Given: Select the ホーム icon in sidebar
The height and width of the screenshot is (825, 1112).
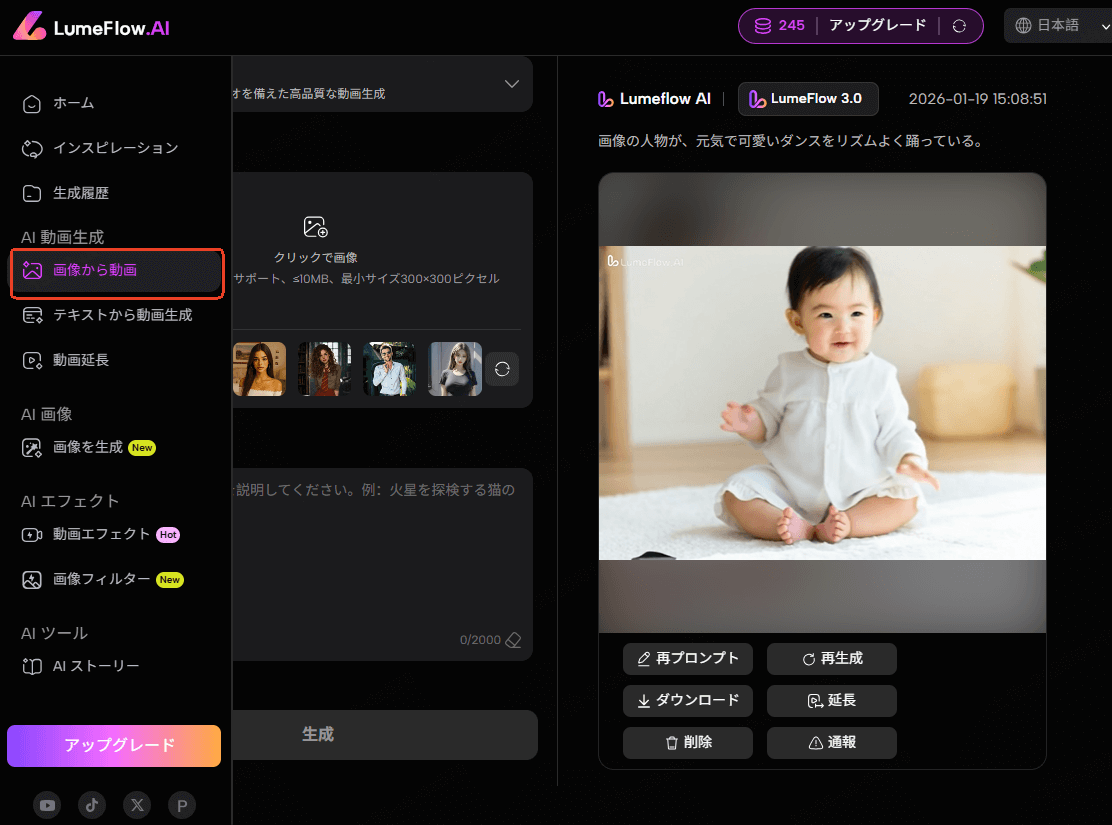Looking at the screenshot, I should (x=31, y=101).
